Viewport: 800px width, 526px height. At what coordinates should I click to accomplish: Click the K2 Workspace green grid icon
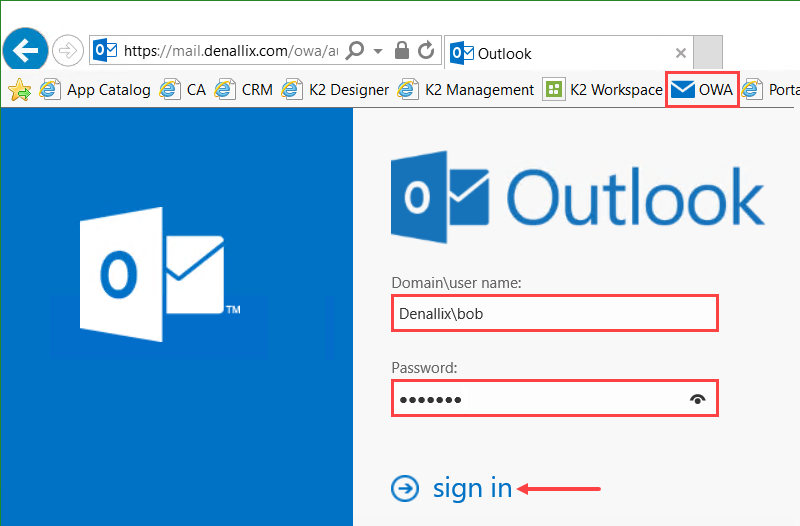click(x=554, y=90)
